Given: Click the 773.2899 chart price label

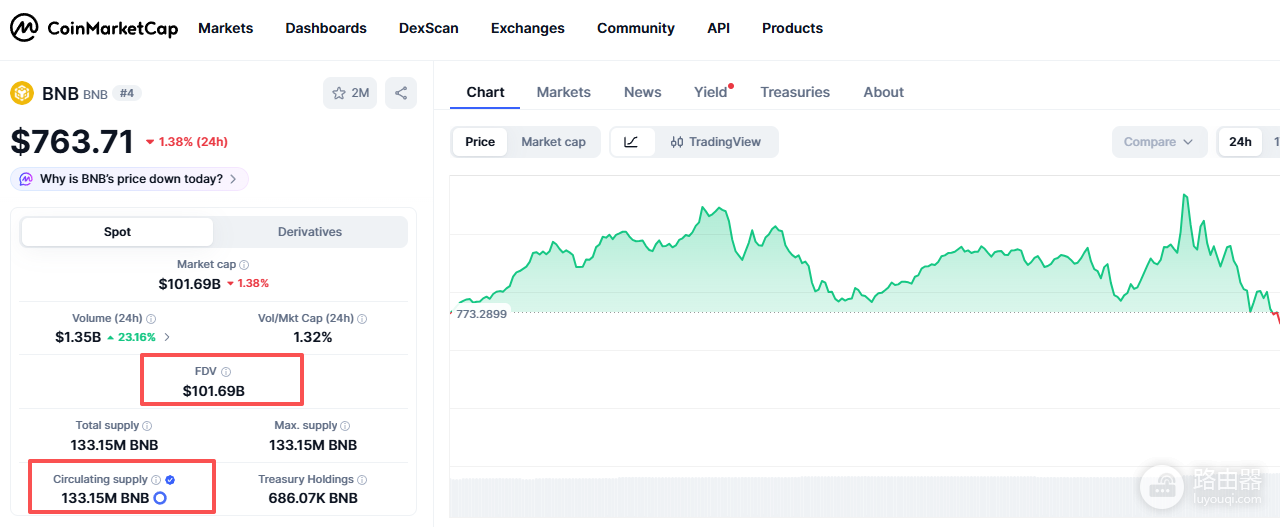Looking at the screenshot, I should click(480, 313).
